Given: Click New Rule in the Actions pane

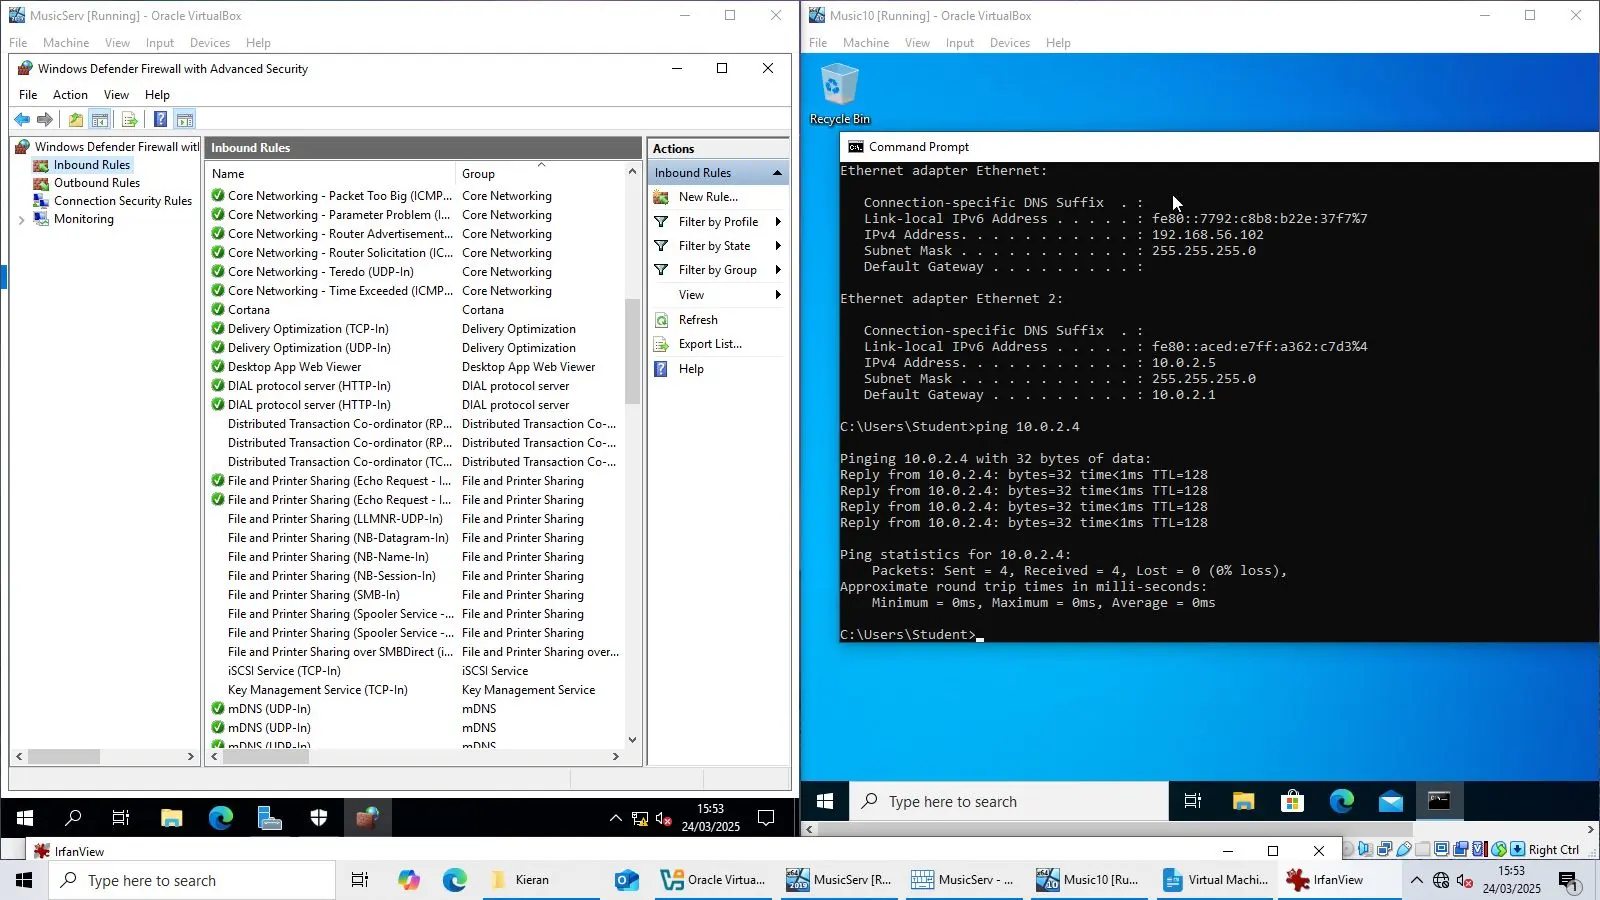Looking at the screenshot, I should coord(707,197).
